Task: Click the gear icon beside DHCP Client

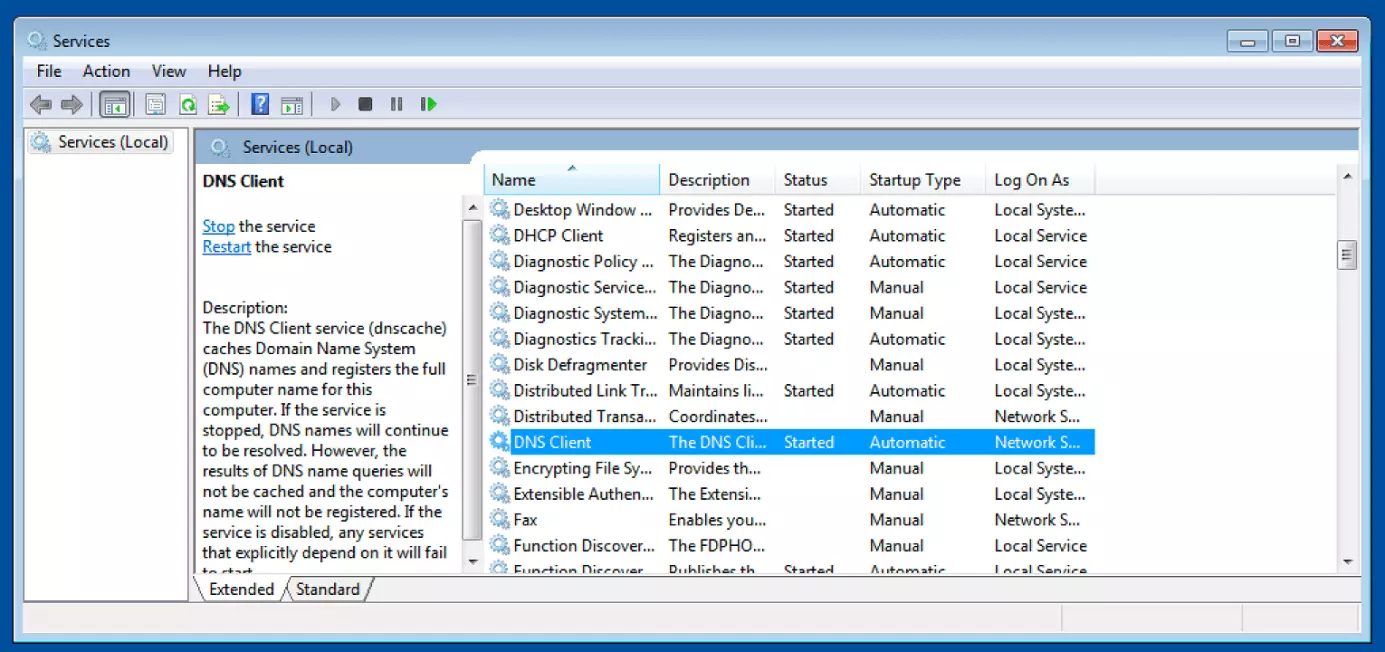Action: tap(499, 236)
